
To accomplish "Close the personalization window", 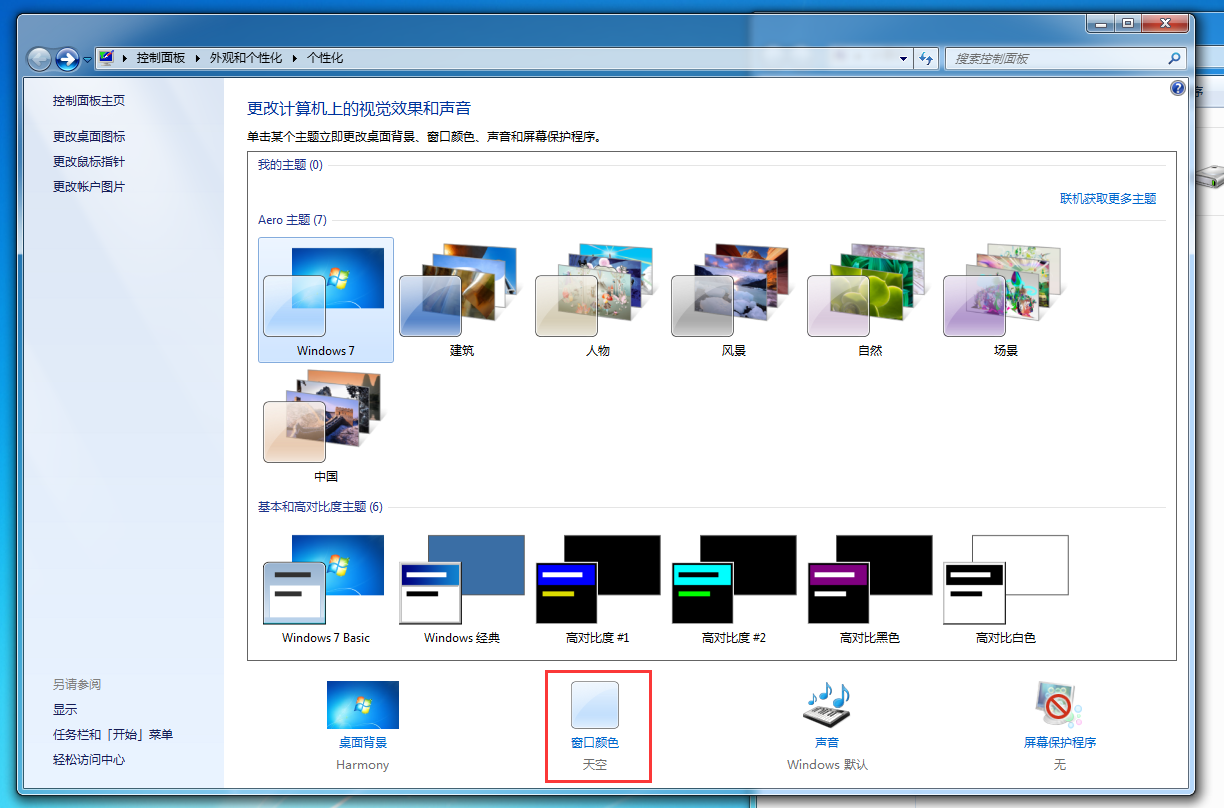I will tap(1165, 23).
